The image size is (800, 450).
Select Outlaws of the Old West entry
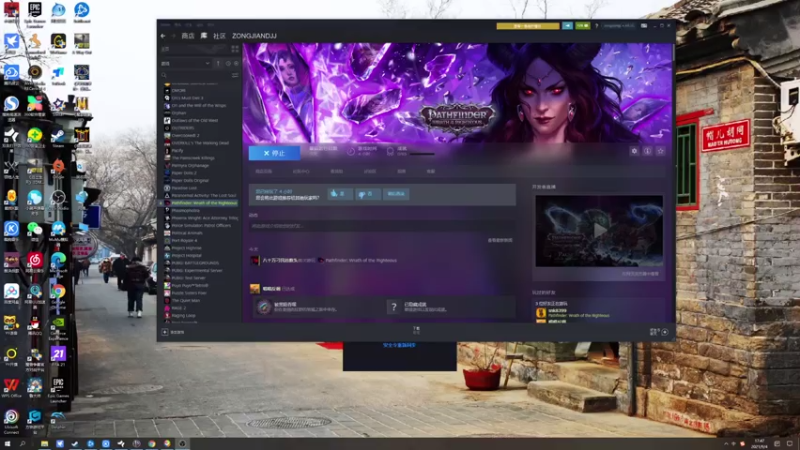coord(194,120)
